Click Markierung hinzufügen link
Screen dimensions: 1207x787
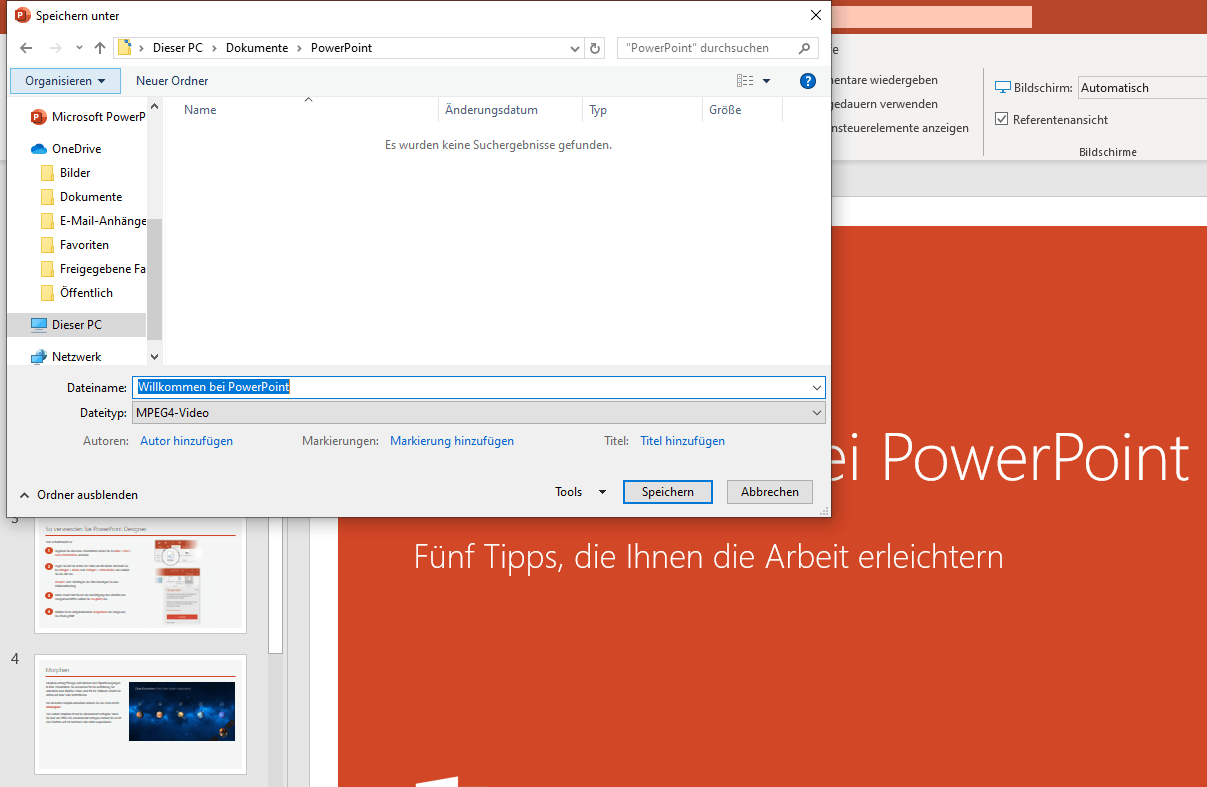(x=452, y=441)
